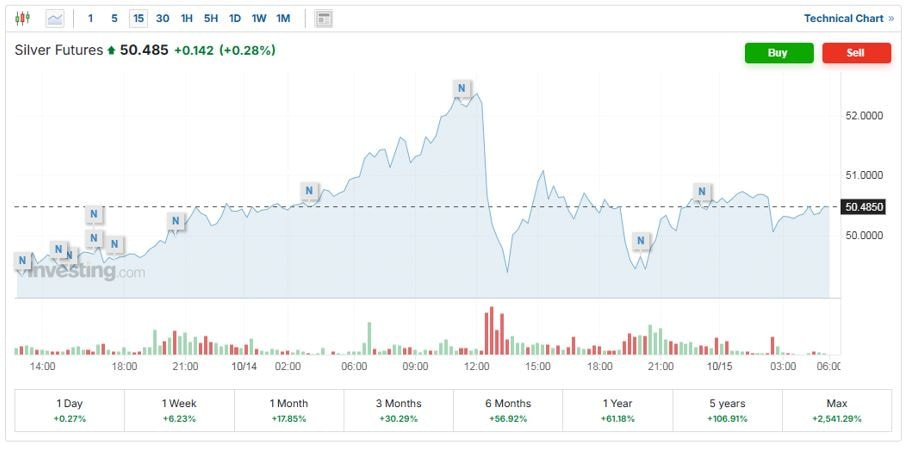Click the 50.4850 current price label
The width and height of the screenshot is (910, 449).
(x=863, y=207)
